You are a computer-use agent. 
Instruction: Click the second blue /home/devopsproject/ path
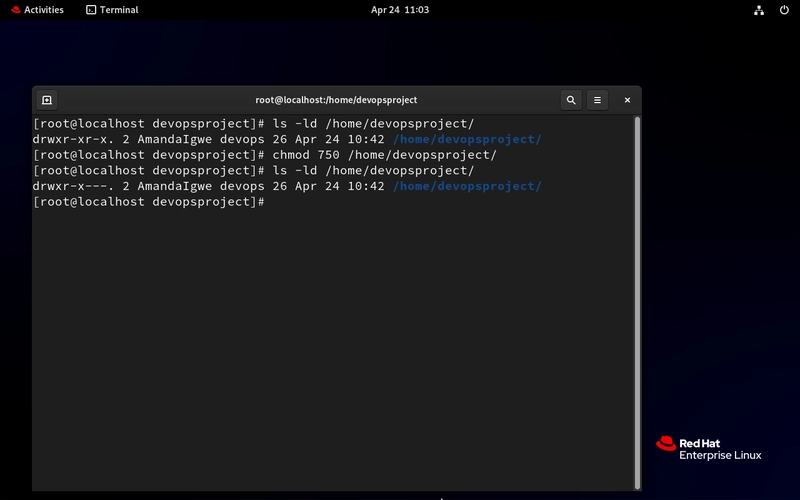tap(467, 186)
